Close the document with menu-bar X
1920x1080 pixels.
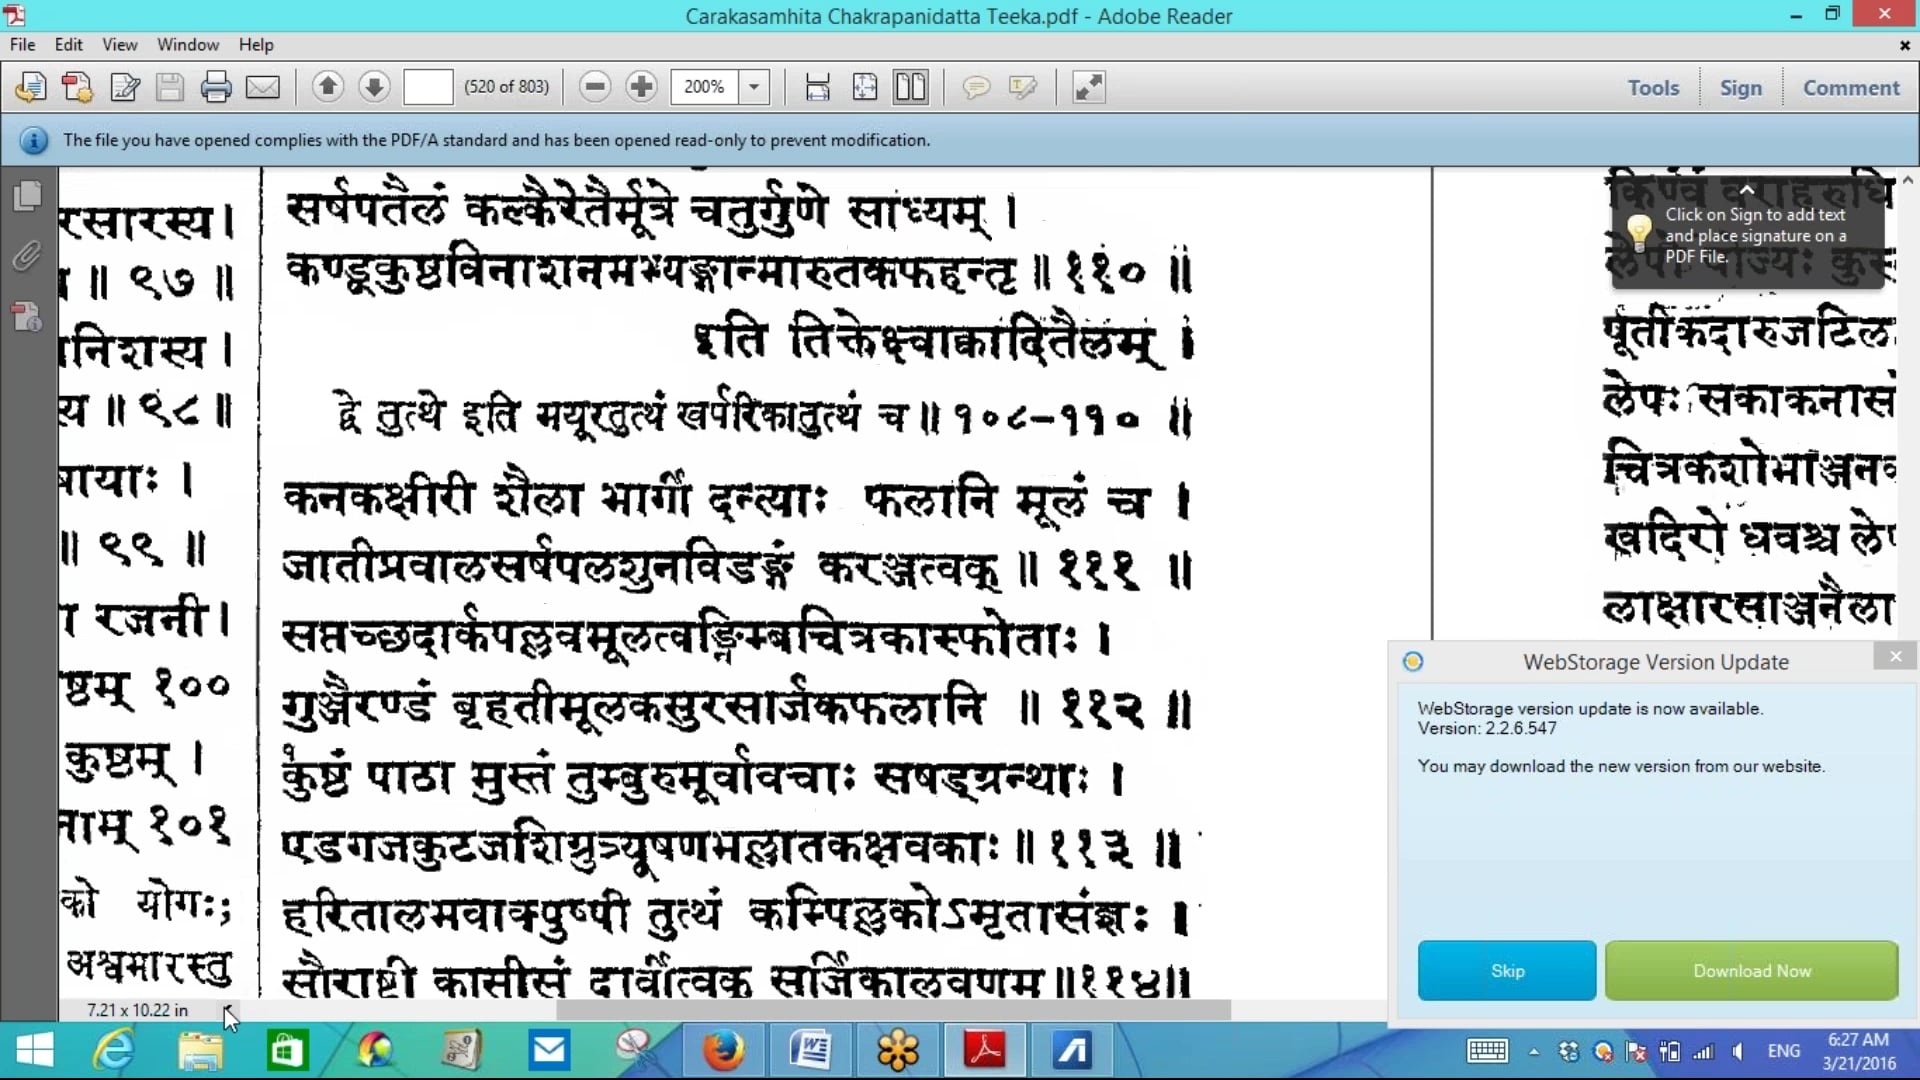click(x=1904, y=45)
